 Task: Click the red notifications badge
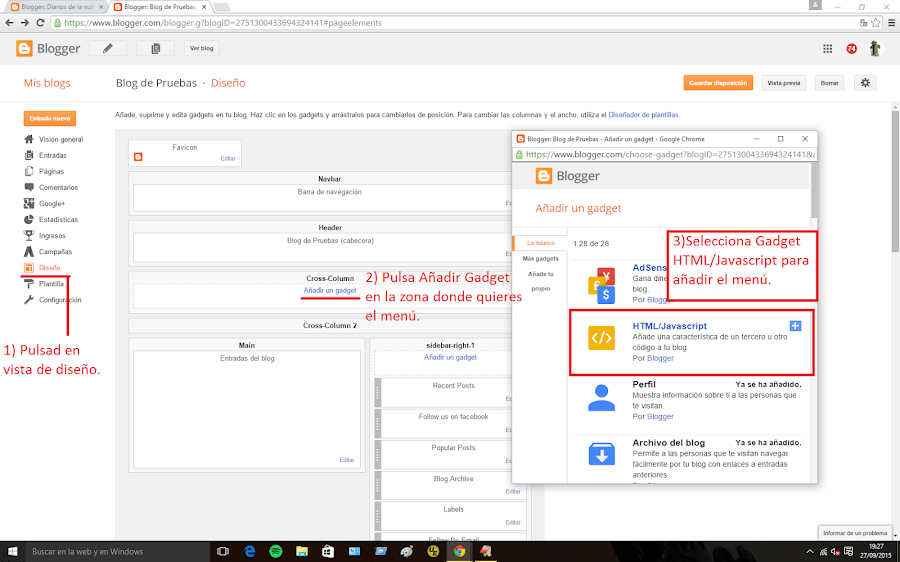851,49
